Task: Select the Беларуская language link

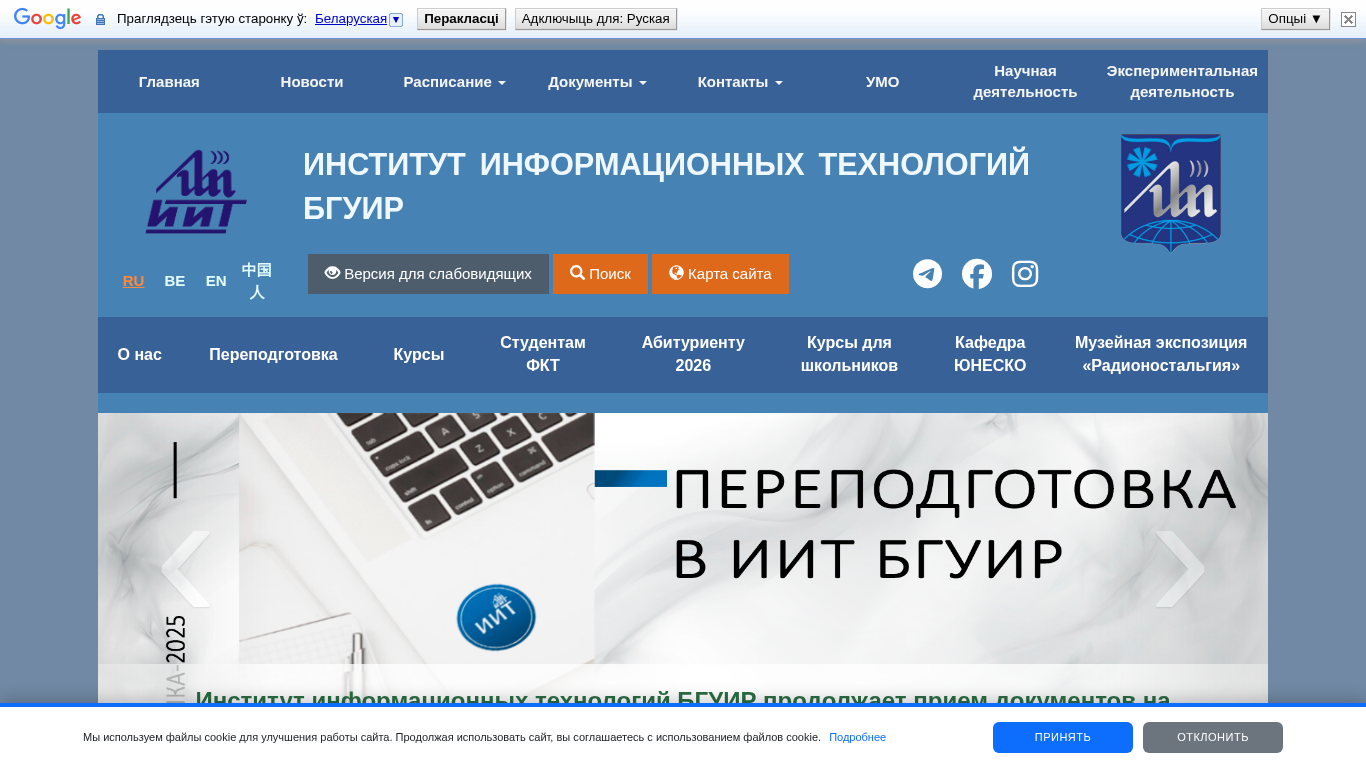Action: click(351, 19)
